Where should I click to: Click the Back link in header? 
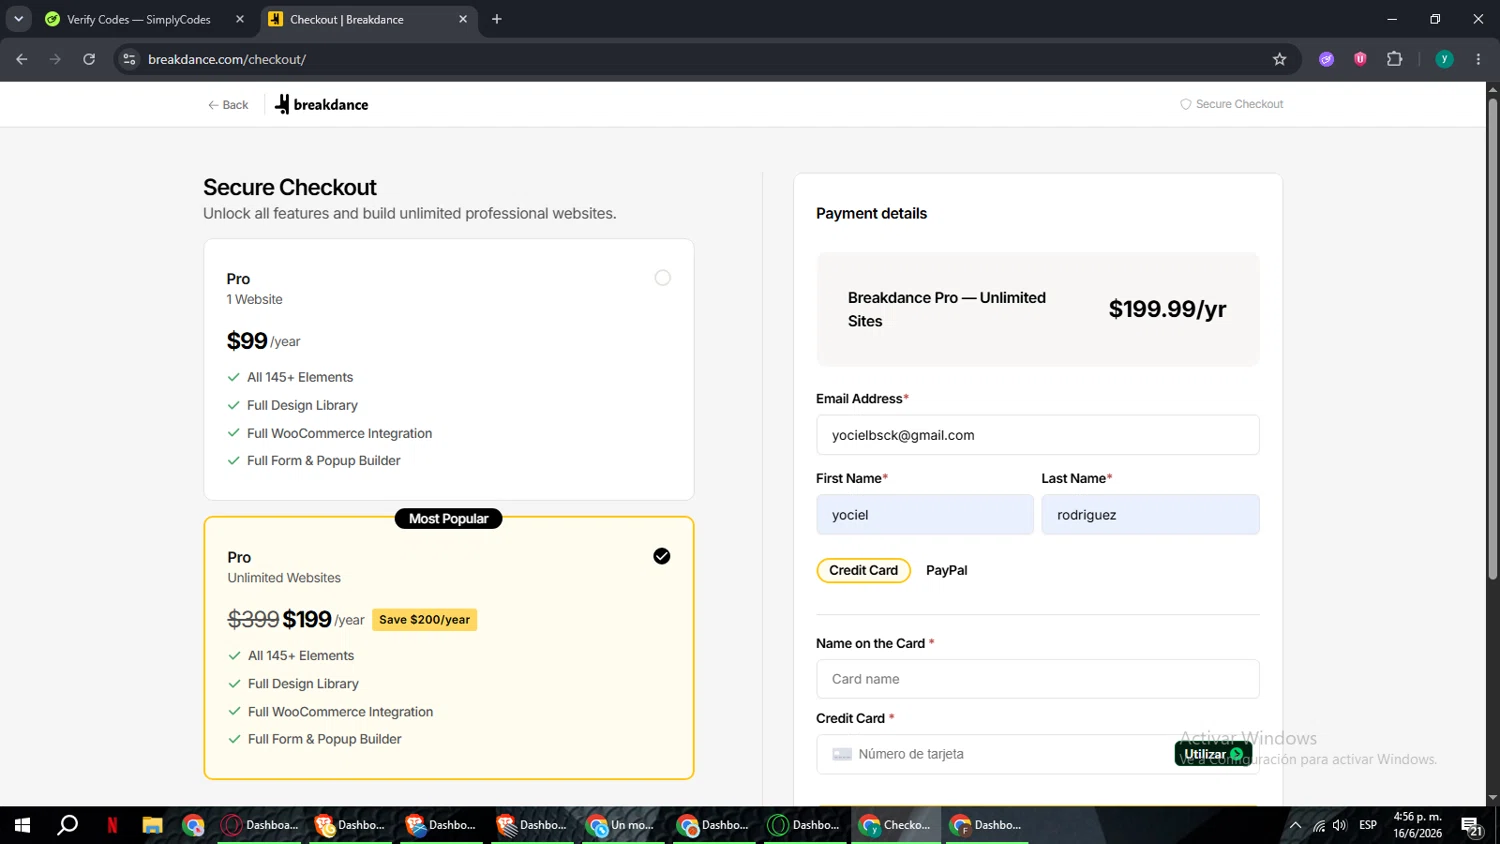point(228,105)
